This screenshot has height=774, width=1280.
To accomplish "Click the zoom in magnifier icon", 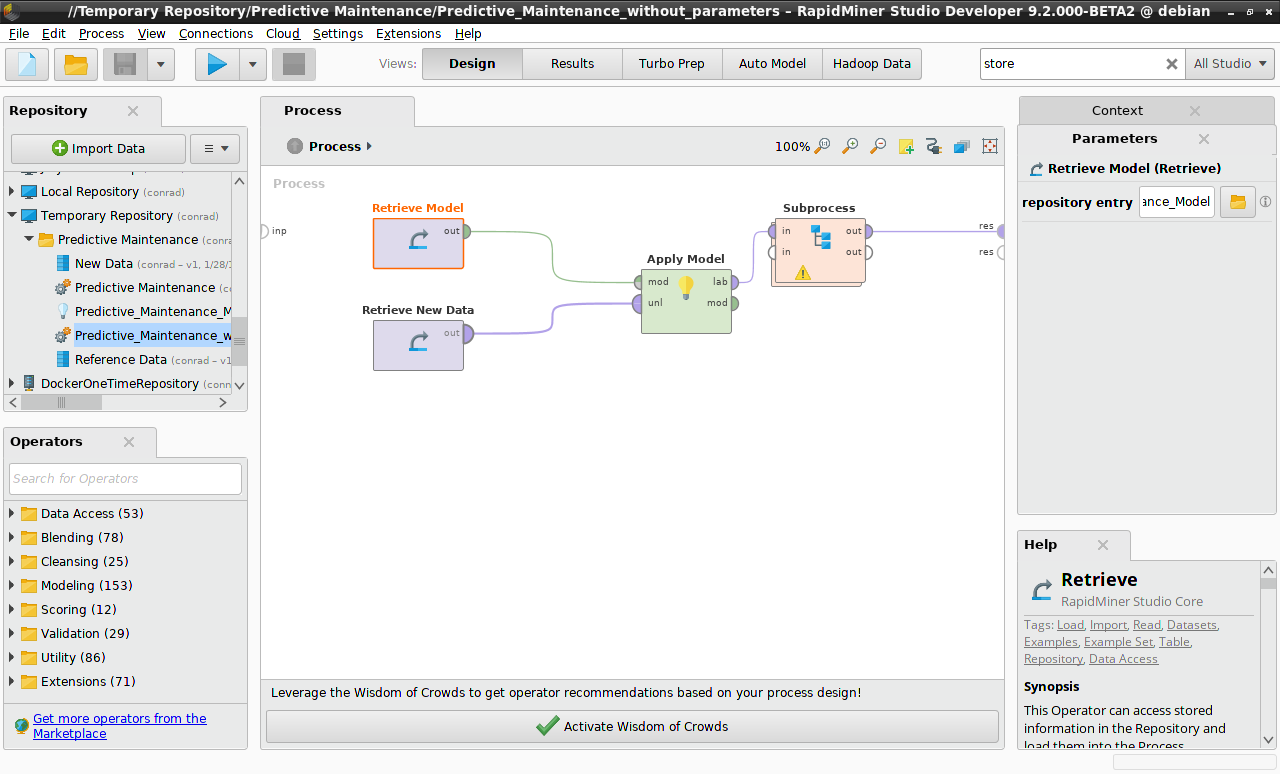I will pos(850,146).
